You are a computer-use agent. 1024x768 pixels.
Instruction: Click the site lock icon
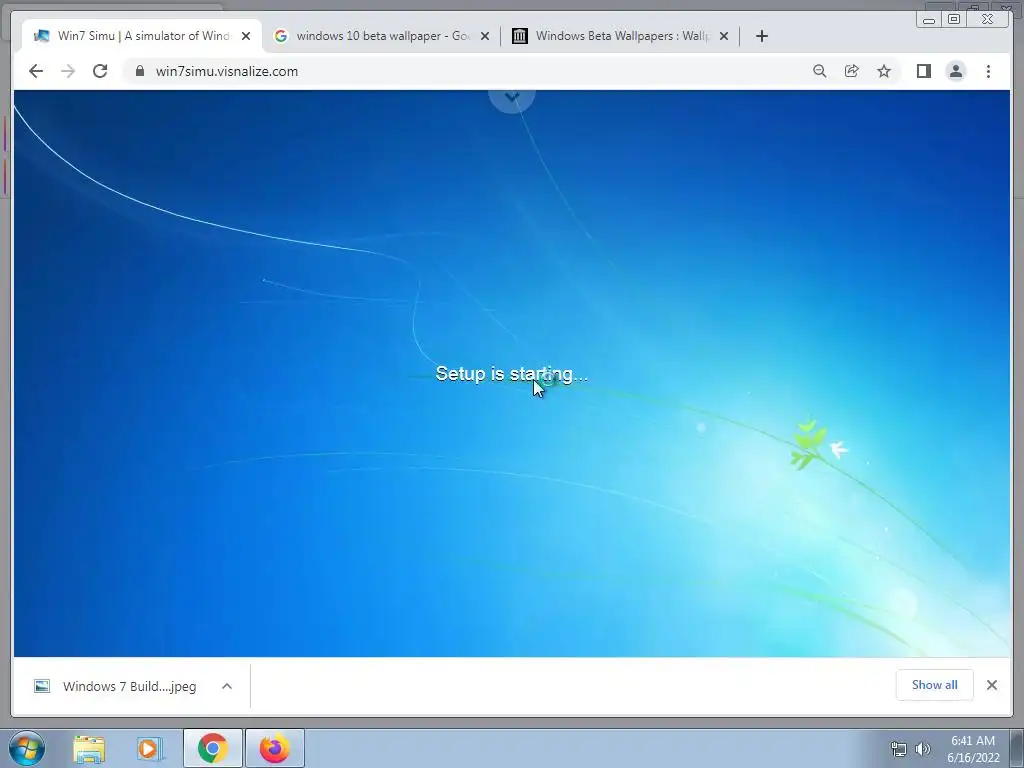(x=140, y=71)
